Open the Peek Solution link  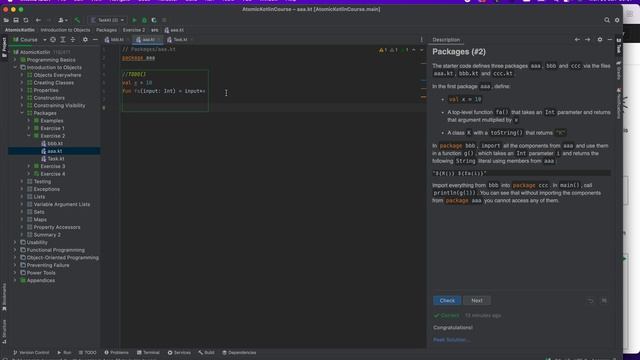click(x=451, y=340)
